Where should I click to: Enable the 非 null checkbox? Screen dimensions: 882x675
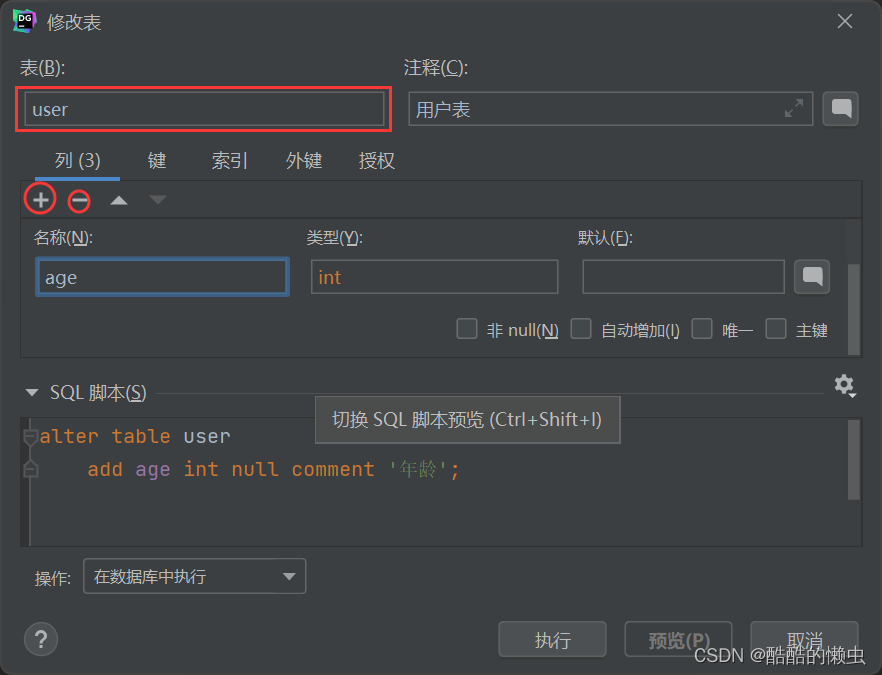(x=467, y=329)
